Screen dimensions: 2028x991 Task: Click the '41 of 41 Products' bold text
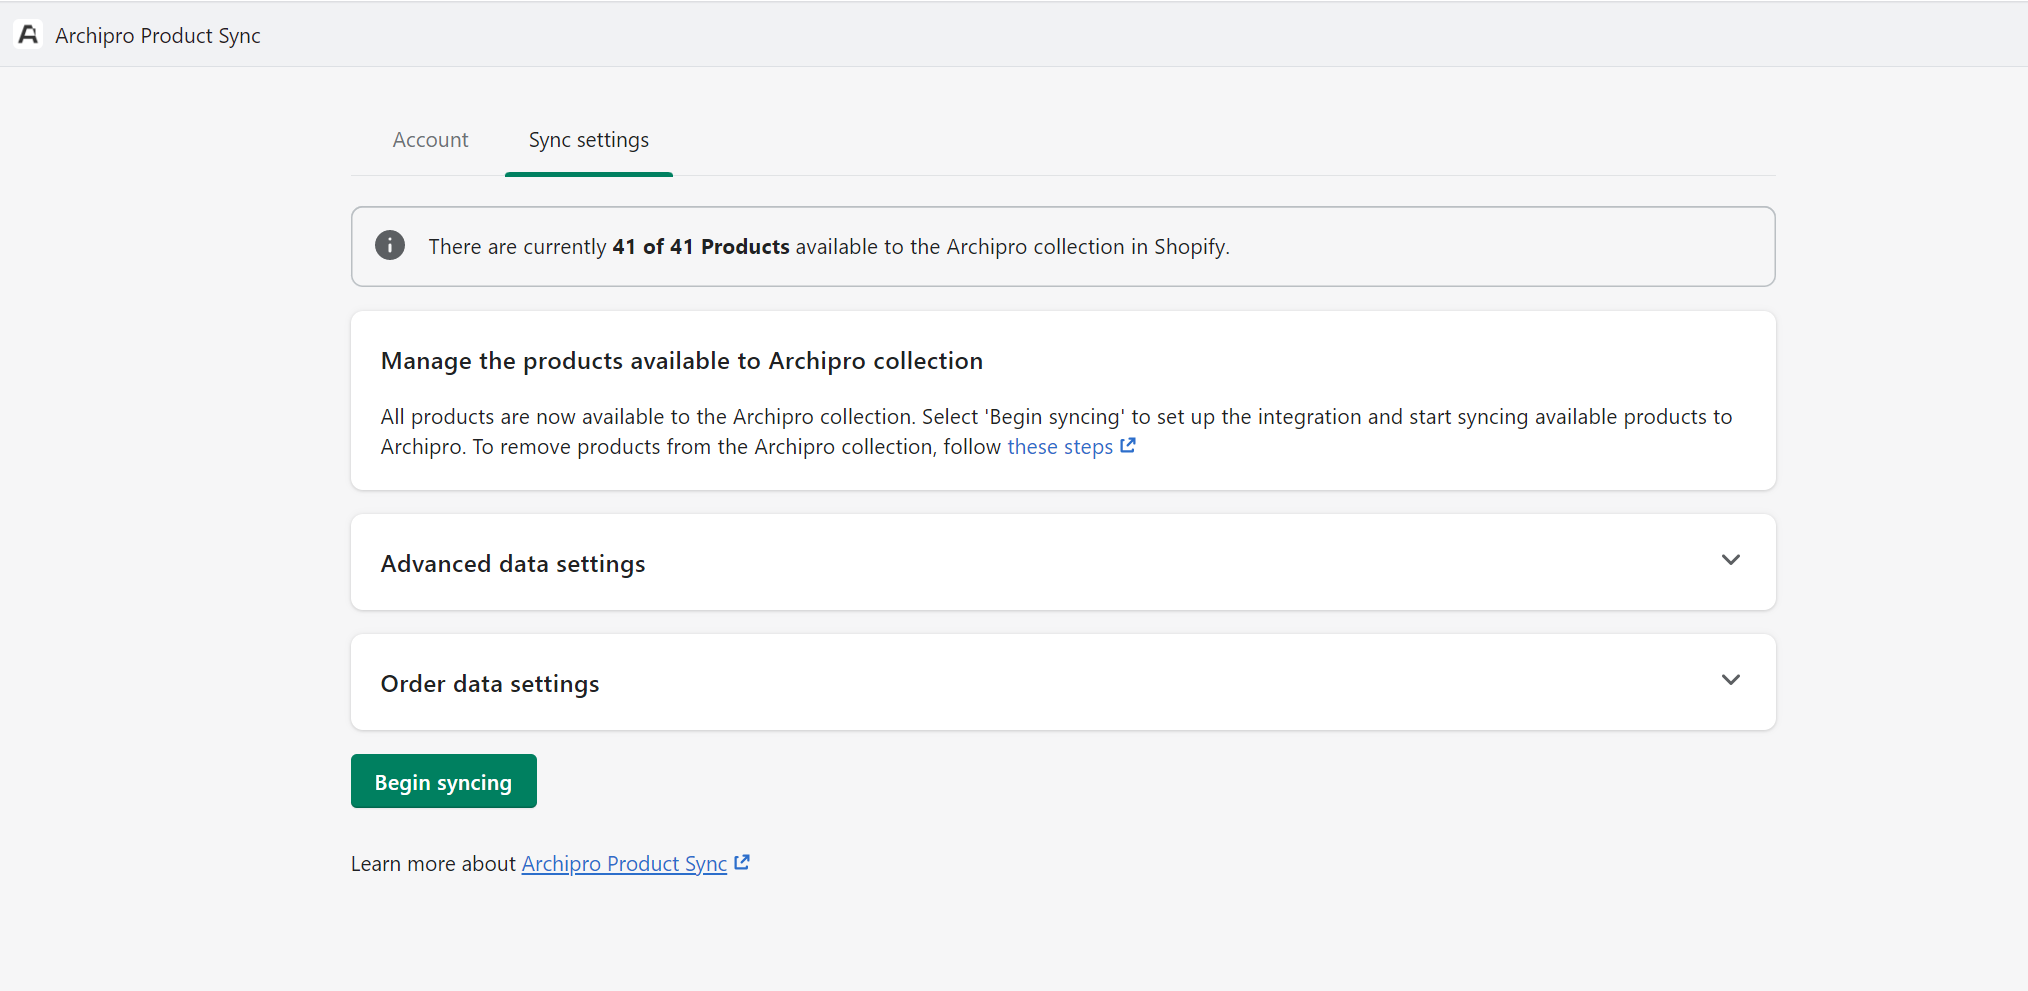pos(701,247)
